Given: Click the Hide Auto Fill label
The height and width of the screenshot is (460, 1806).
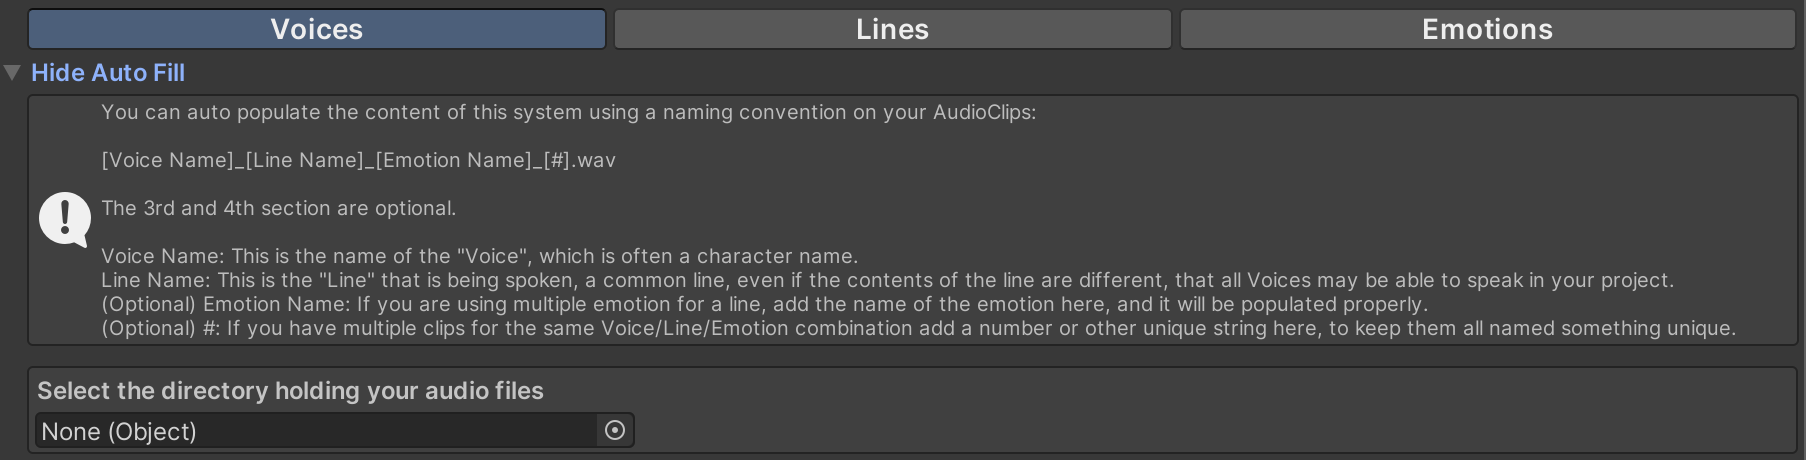Looking at the screenshot, I should 108,73.
